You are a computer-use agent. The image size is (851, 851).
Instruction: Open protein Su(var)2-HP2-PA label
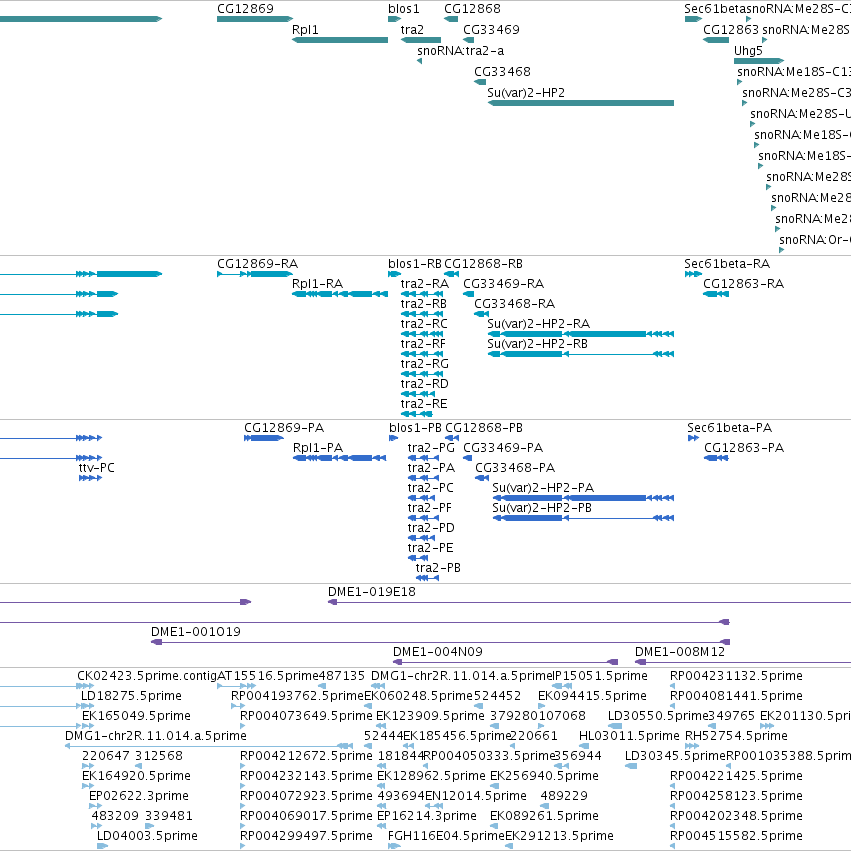[x=543, y=488]
